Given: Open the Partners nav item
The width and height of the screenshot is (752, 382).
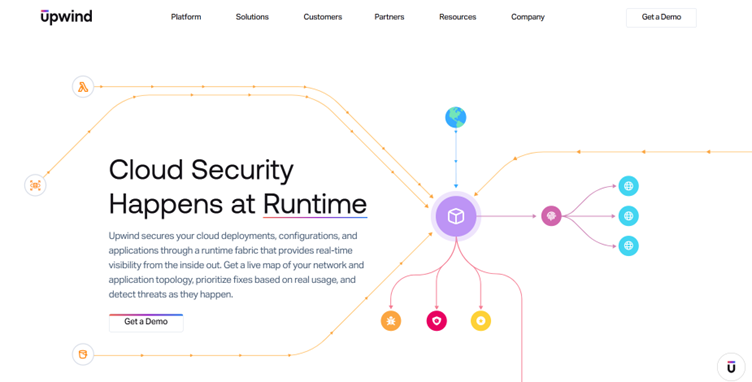Looking at the screenshot, I should tap(389, 17).
